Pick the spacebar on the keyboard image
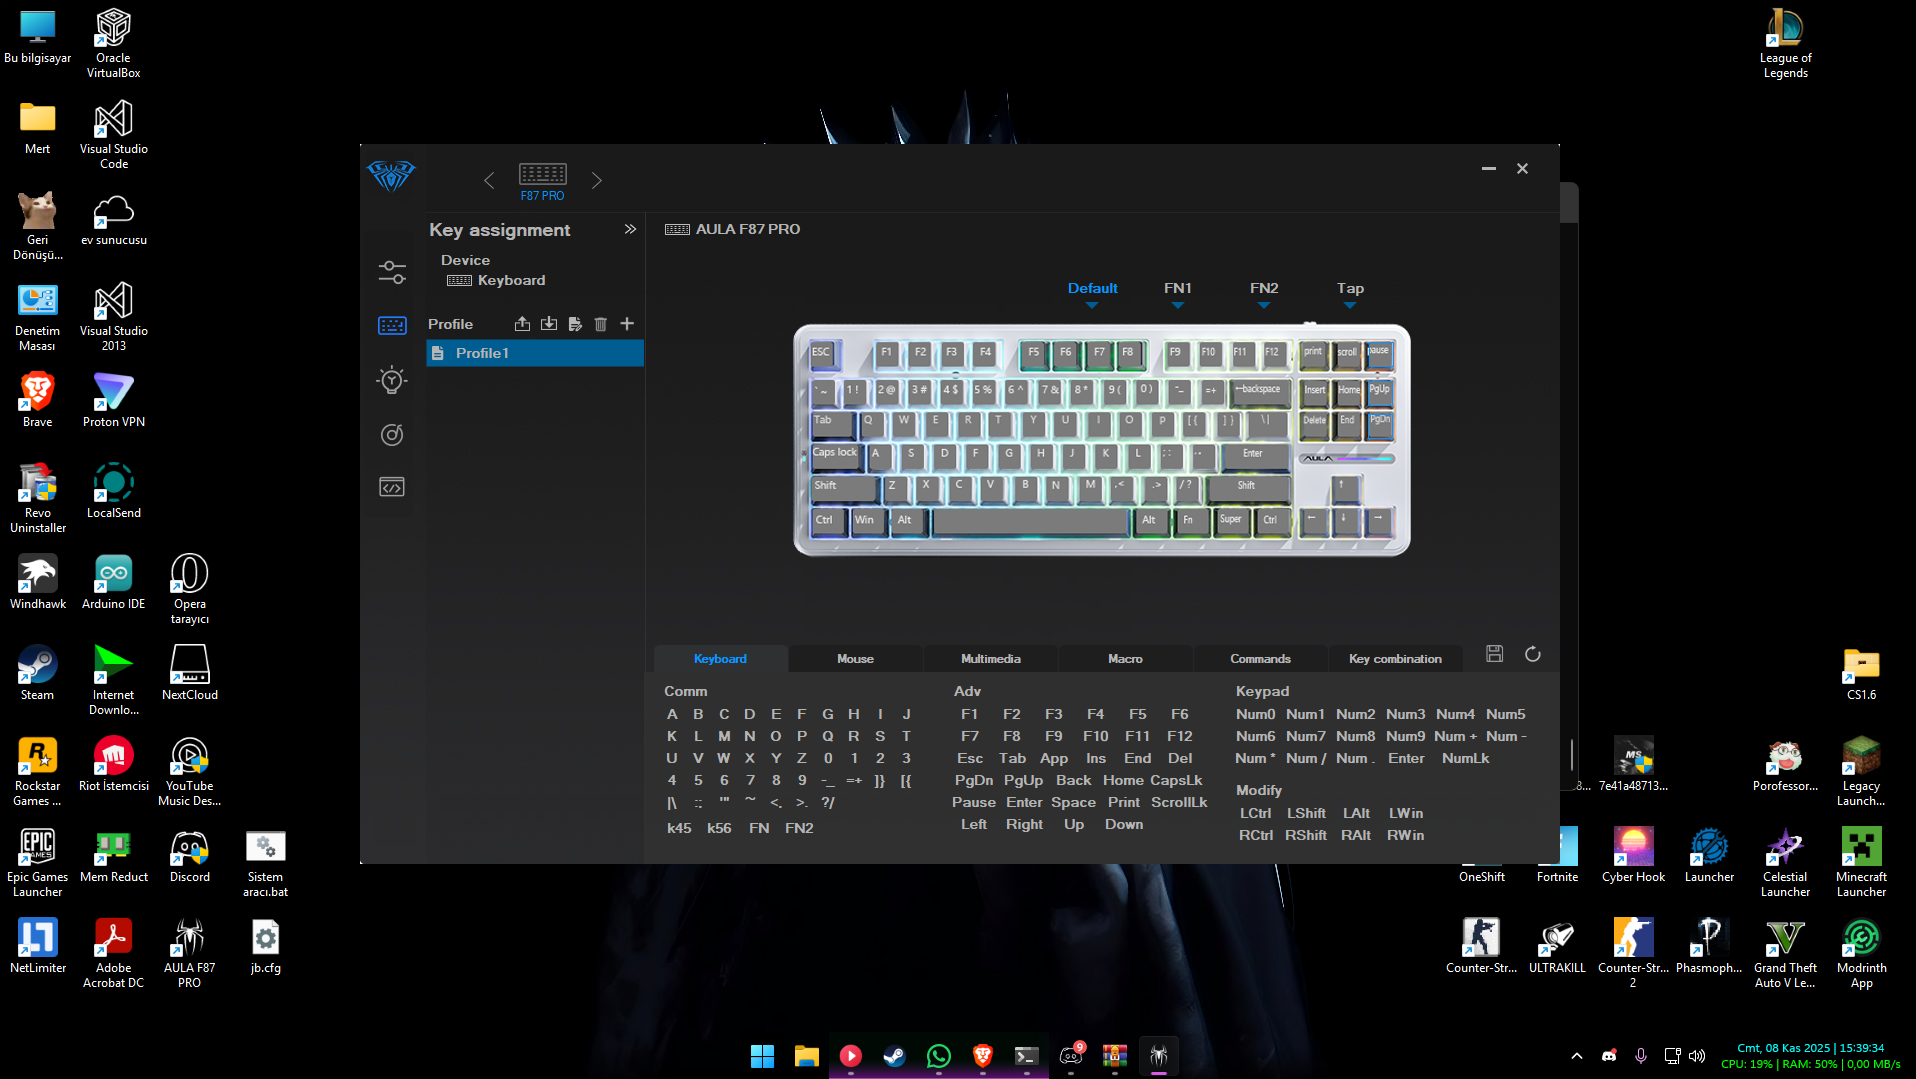1916x1079 pixels. [1030, 522]
